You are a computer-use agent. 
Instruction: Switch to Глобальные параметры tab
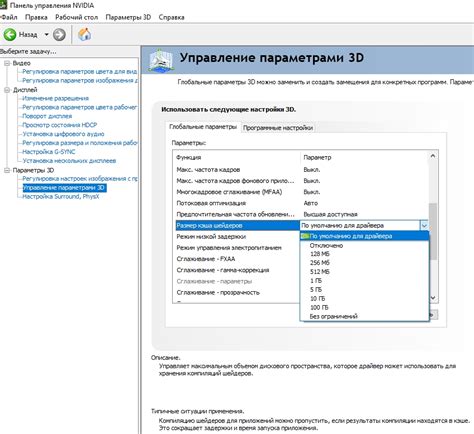coord(203,127)
